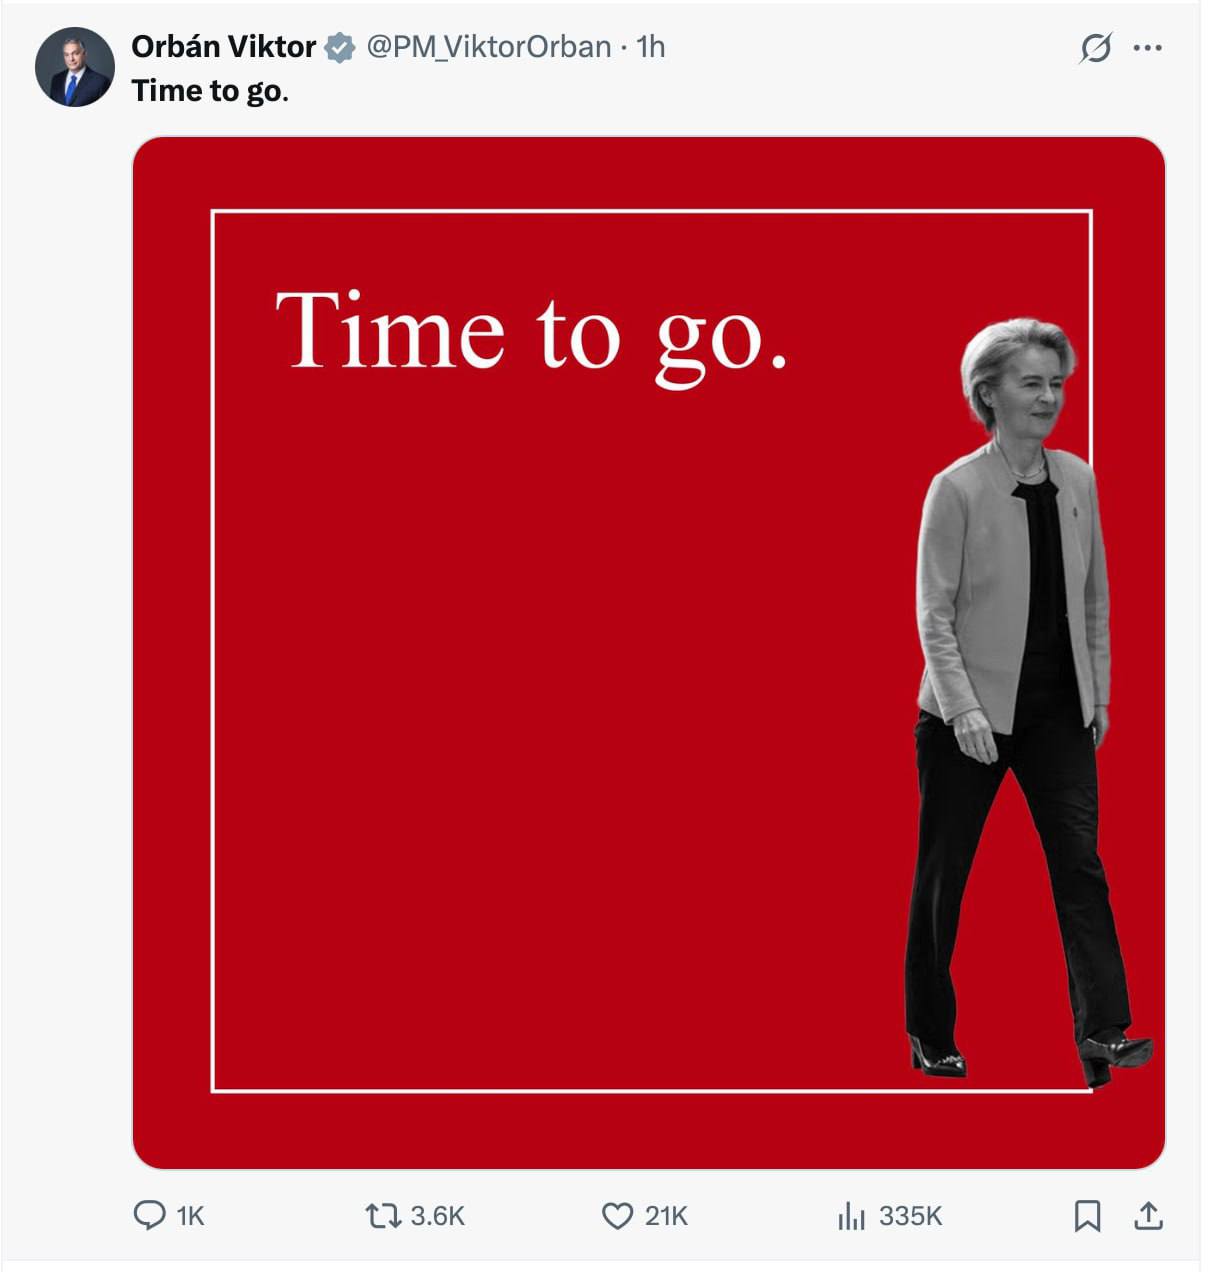The height and width of the screenshot is (1272, 1232).
Task: Click the repost arrows icon
Action: [x=381, y=1215]
